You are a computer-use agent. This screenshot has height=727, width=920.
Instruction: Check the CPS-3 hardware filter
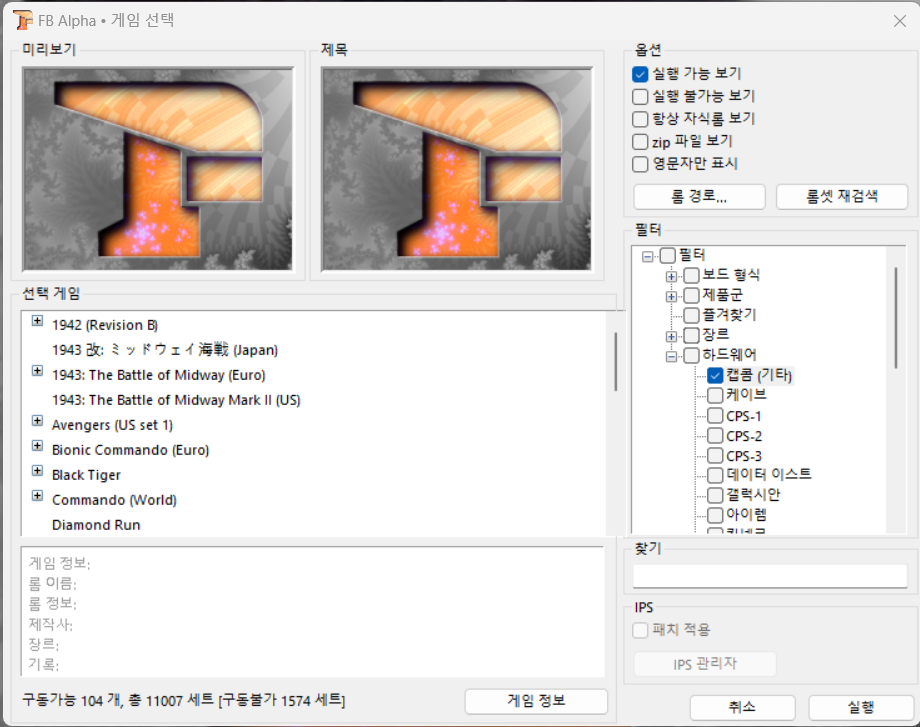pyautogui.click(x=715, y=455)
